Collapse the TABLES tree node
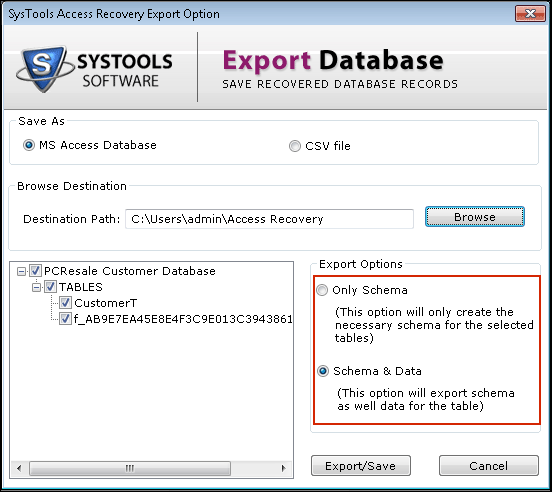 click(x=36, y=287)
